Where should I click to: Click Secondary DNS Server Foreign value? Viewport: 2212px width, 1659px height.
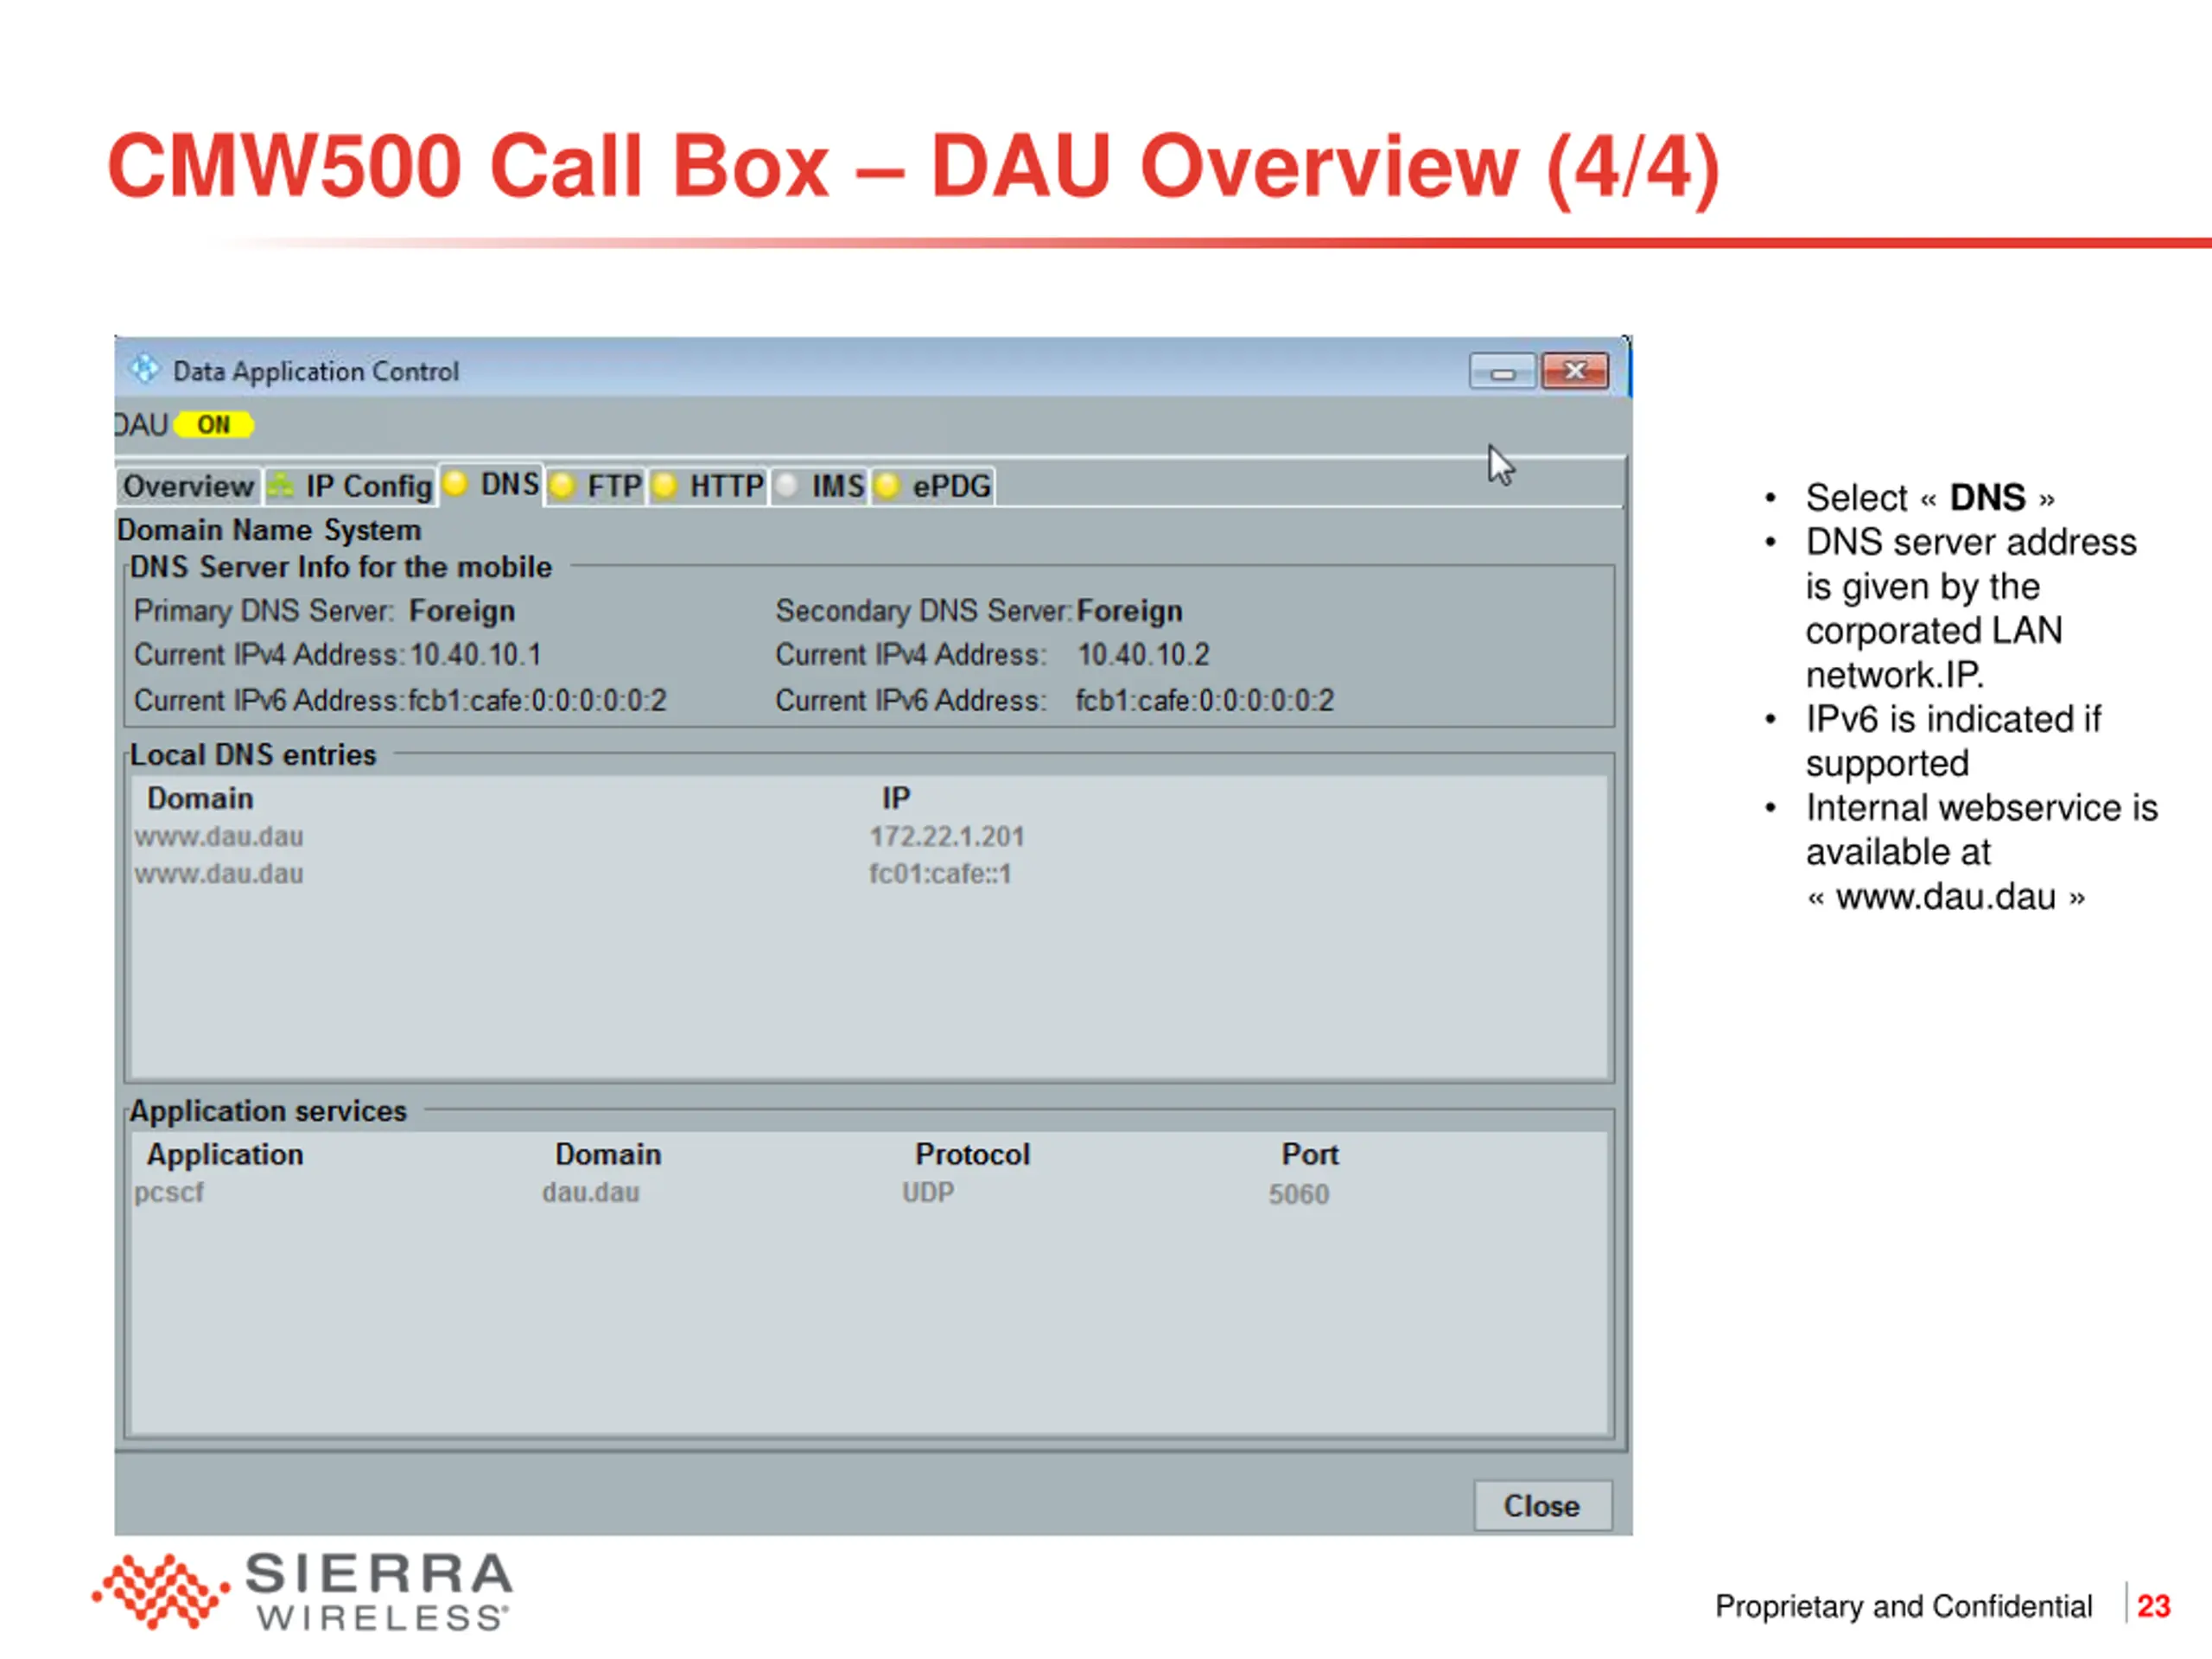pos(1129,611)
